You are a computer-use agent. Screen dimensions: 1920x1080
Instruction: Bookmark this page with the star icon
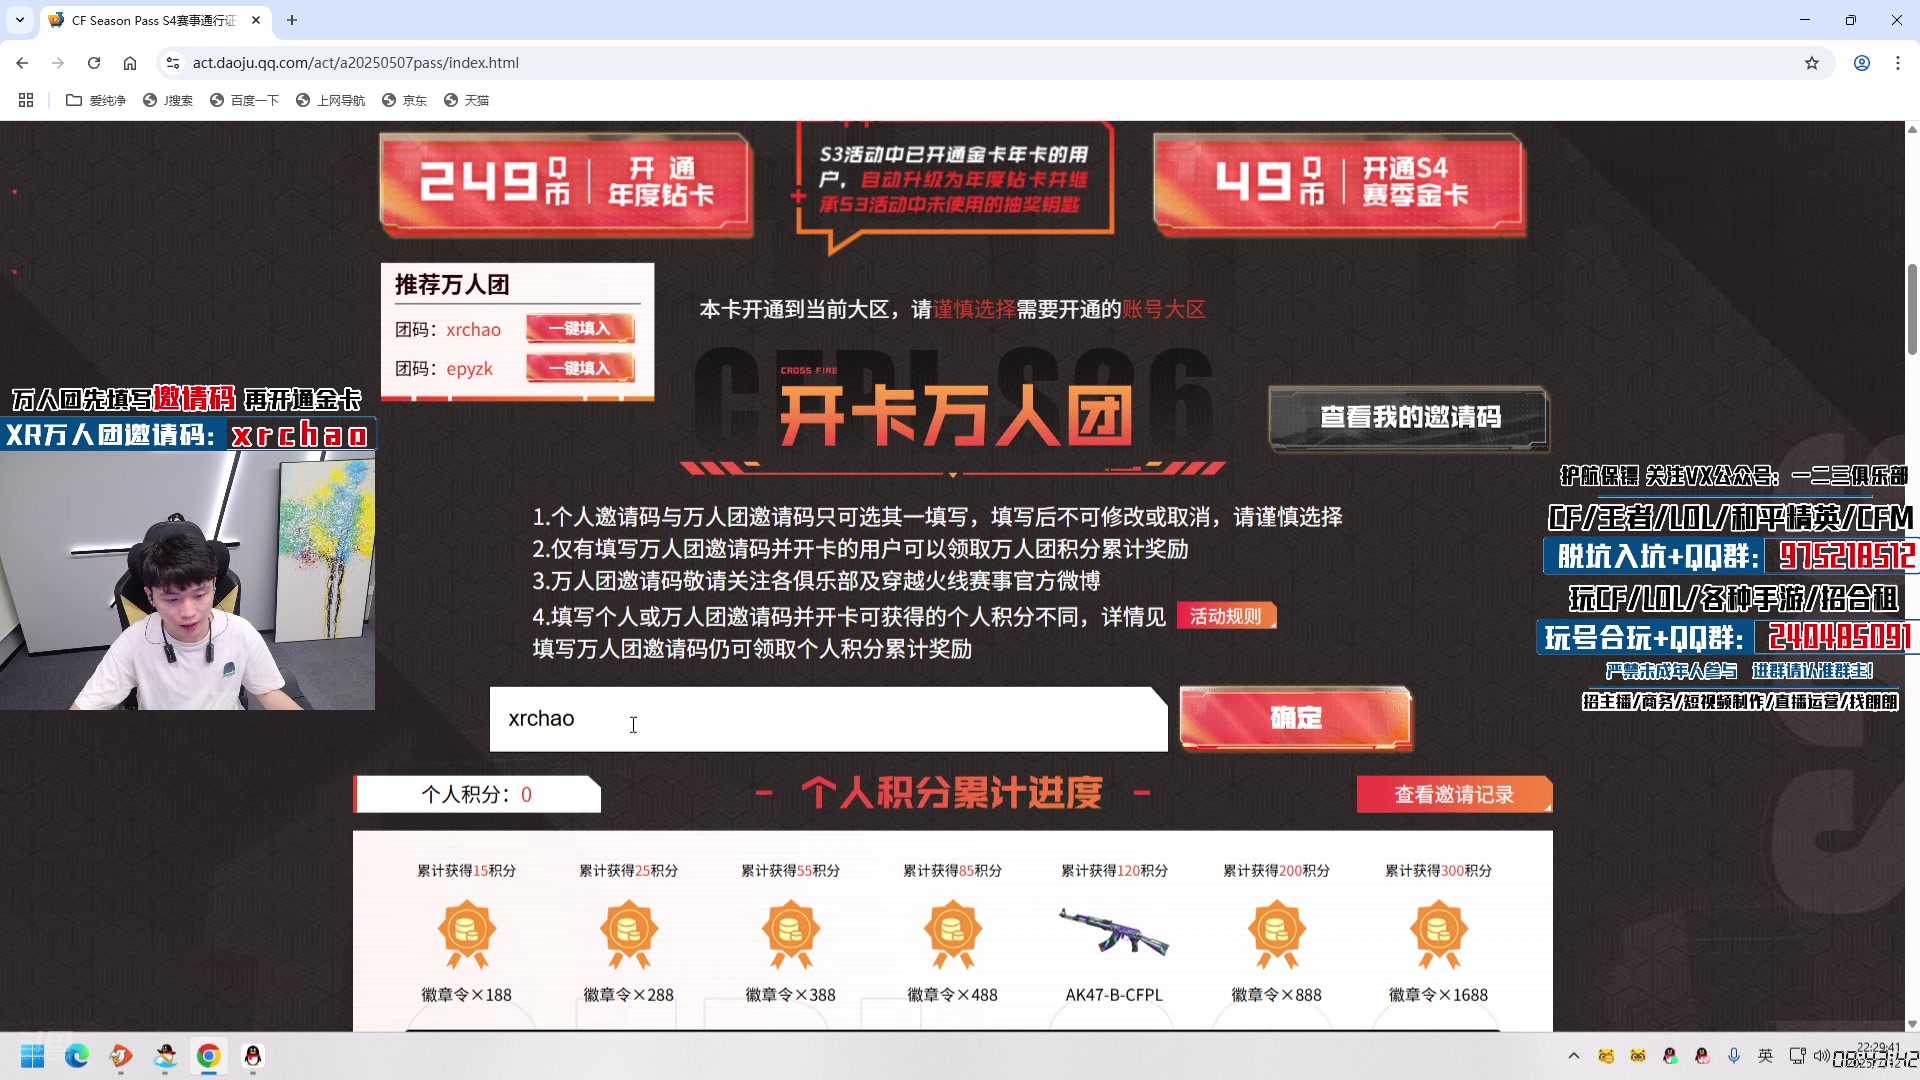click(x=1812, y=63)
